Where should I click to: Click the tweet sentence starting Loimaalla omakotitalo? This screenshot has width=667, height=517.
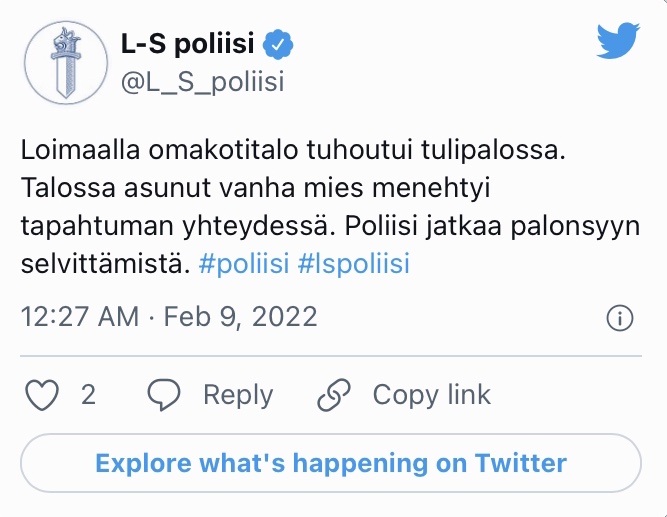coord(293,150)
